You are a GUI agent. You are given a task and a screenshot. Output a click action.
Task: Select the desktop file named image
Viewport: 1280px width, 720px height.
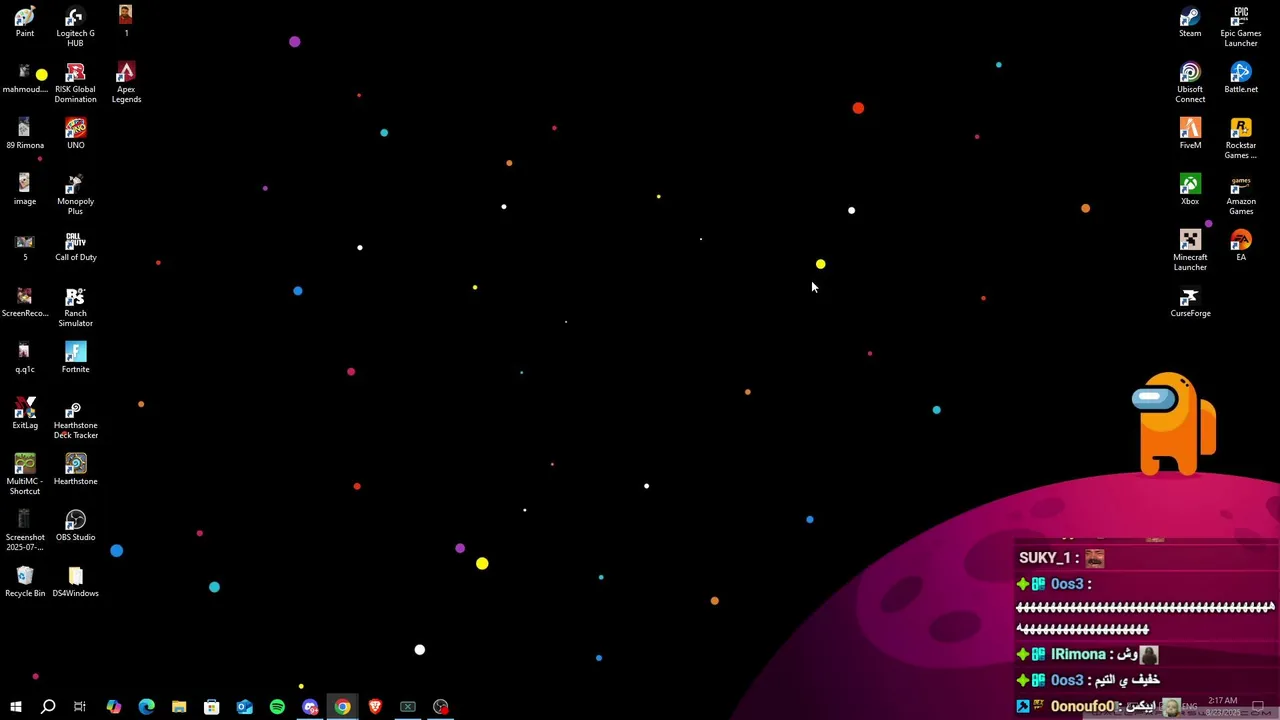click(x=25, y=190)
